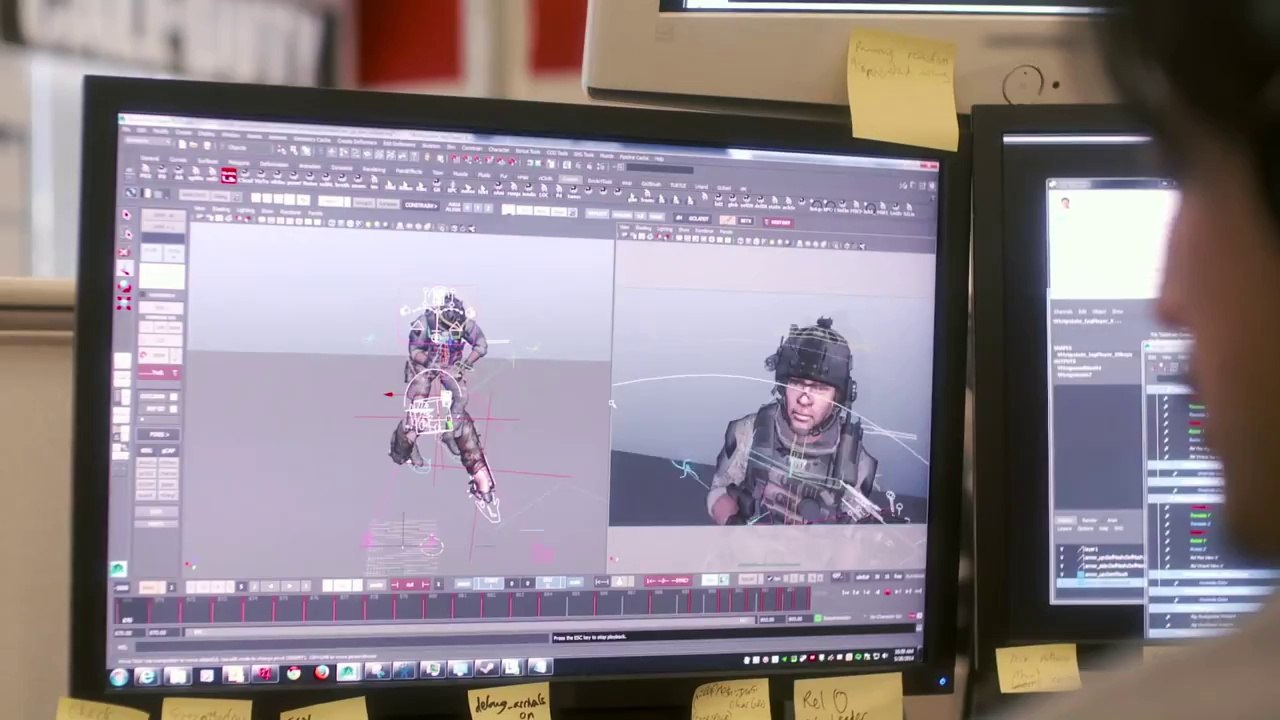The width and height of the screenshot is (1280, 720).
Task: Open Panels menu in right viewport
Action: [x=726, y=233]
